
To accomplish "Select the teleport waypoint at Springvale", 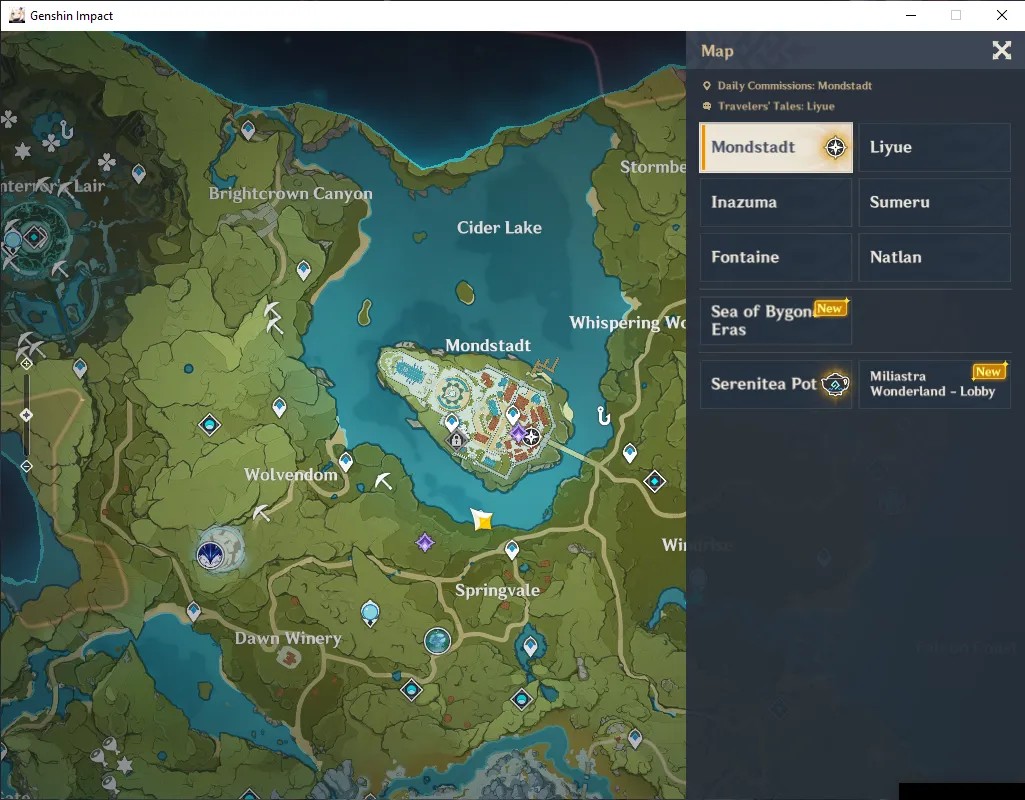I will [512, 550].
